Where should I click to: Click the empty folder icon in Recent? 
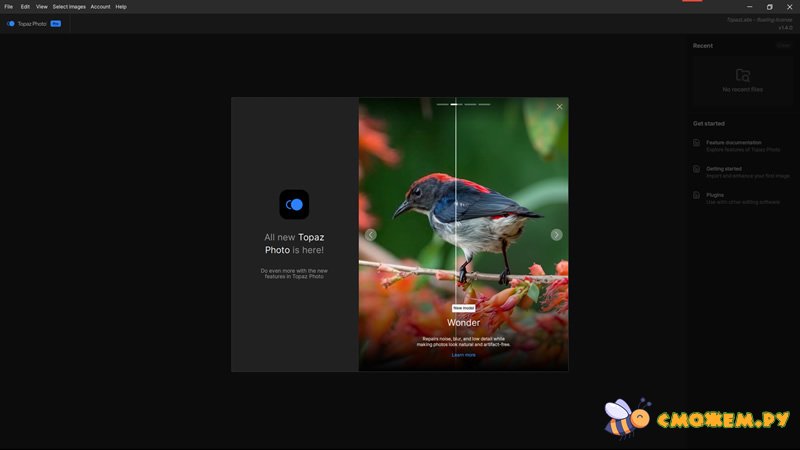click(742, 75)
